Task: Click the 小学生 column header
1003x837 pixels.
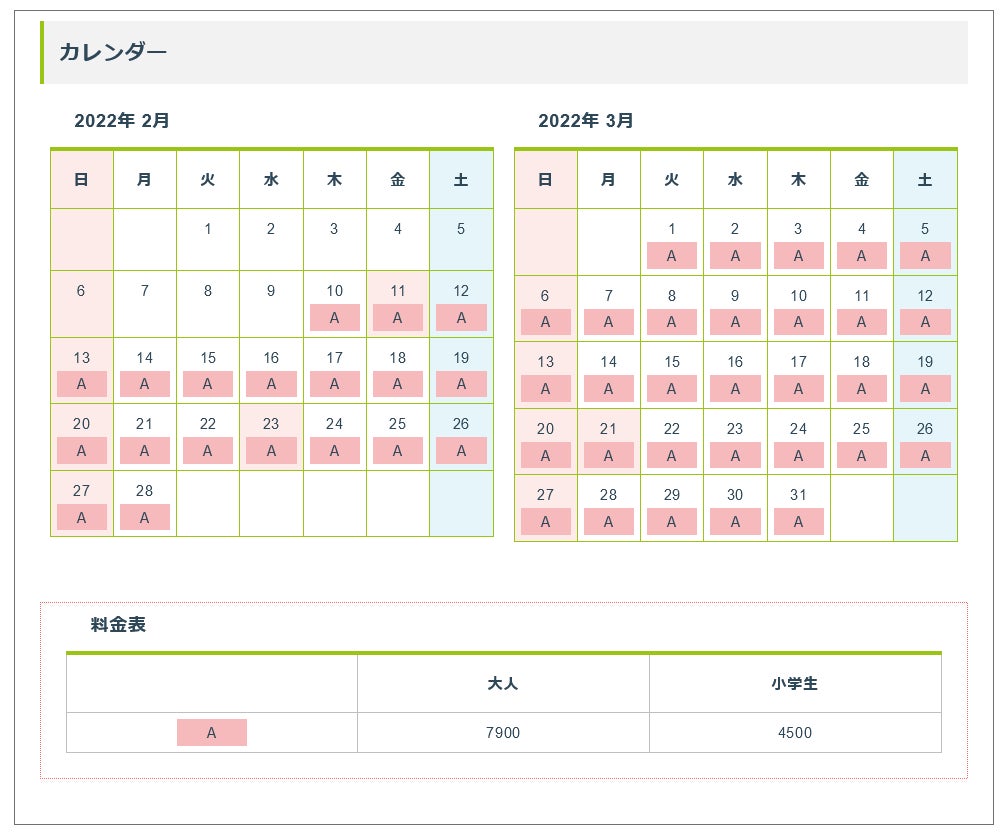Action: 794,683
